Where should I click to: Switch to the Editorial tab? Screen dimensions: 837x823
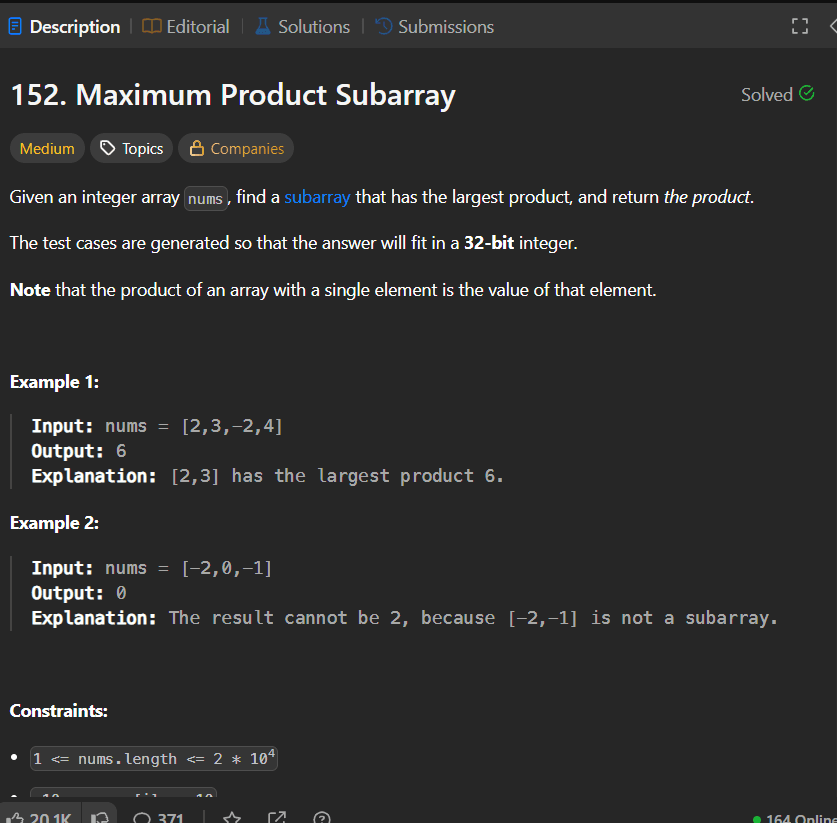click(196, 26)
